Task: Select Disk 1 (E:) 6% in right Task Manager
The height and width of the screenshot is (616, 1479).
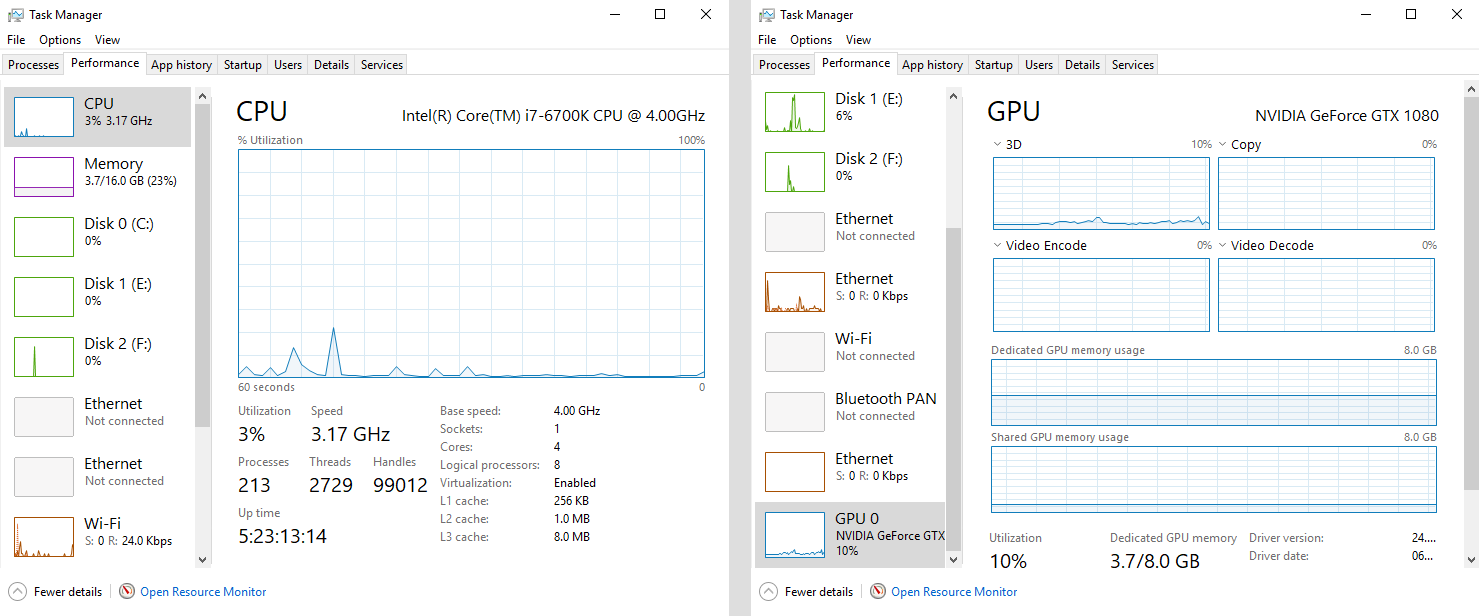Action: pyautogui.click(x=850, y=112)
